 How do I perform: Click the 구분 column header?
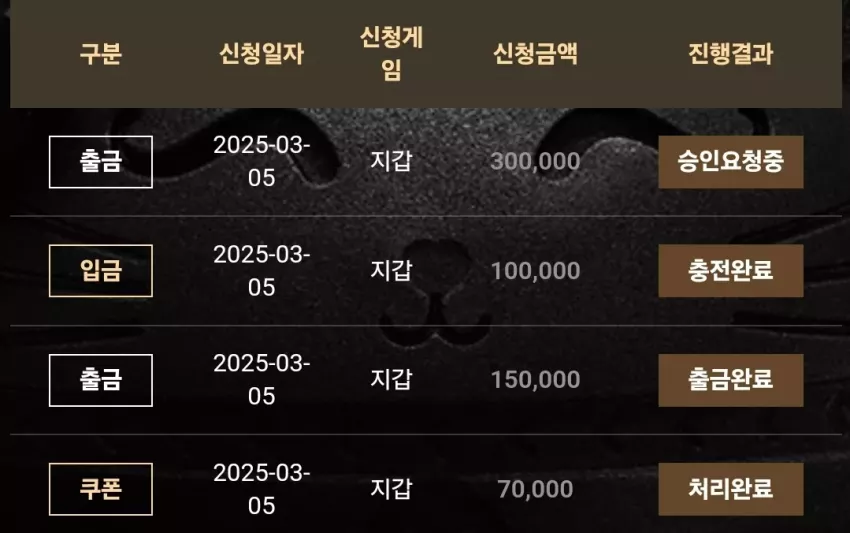101,54
